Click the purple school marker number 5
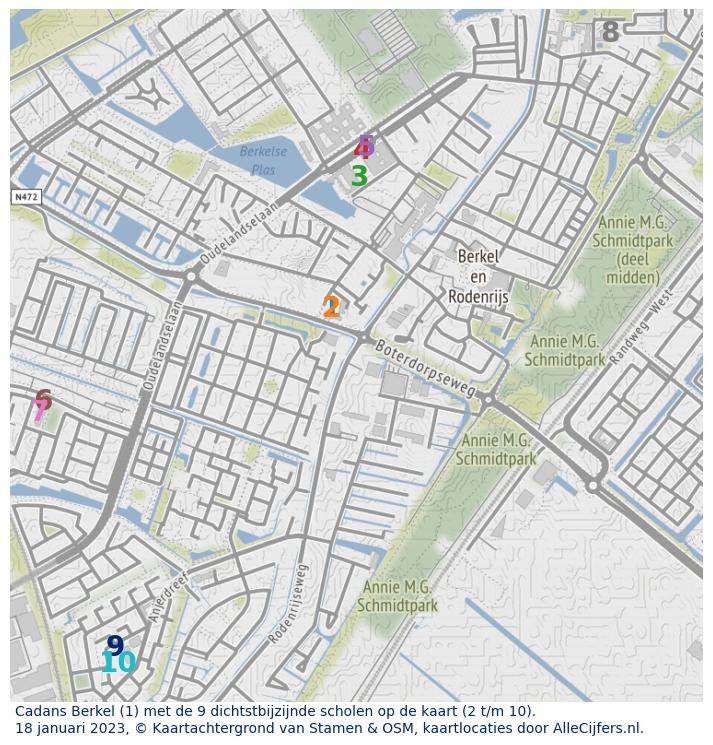The width and height of the screenshot is (713, 745). coord(367,144)
